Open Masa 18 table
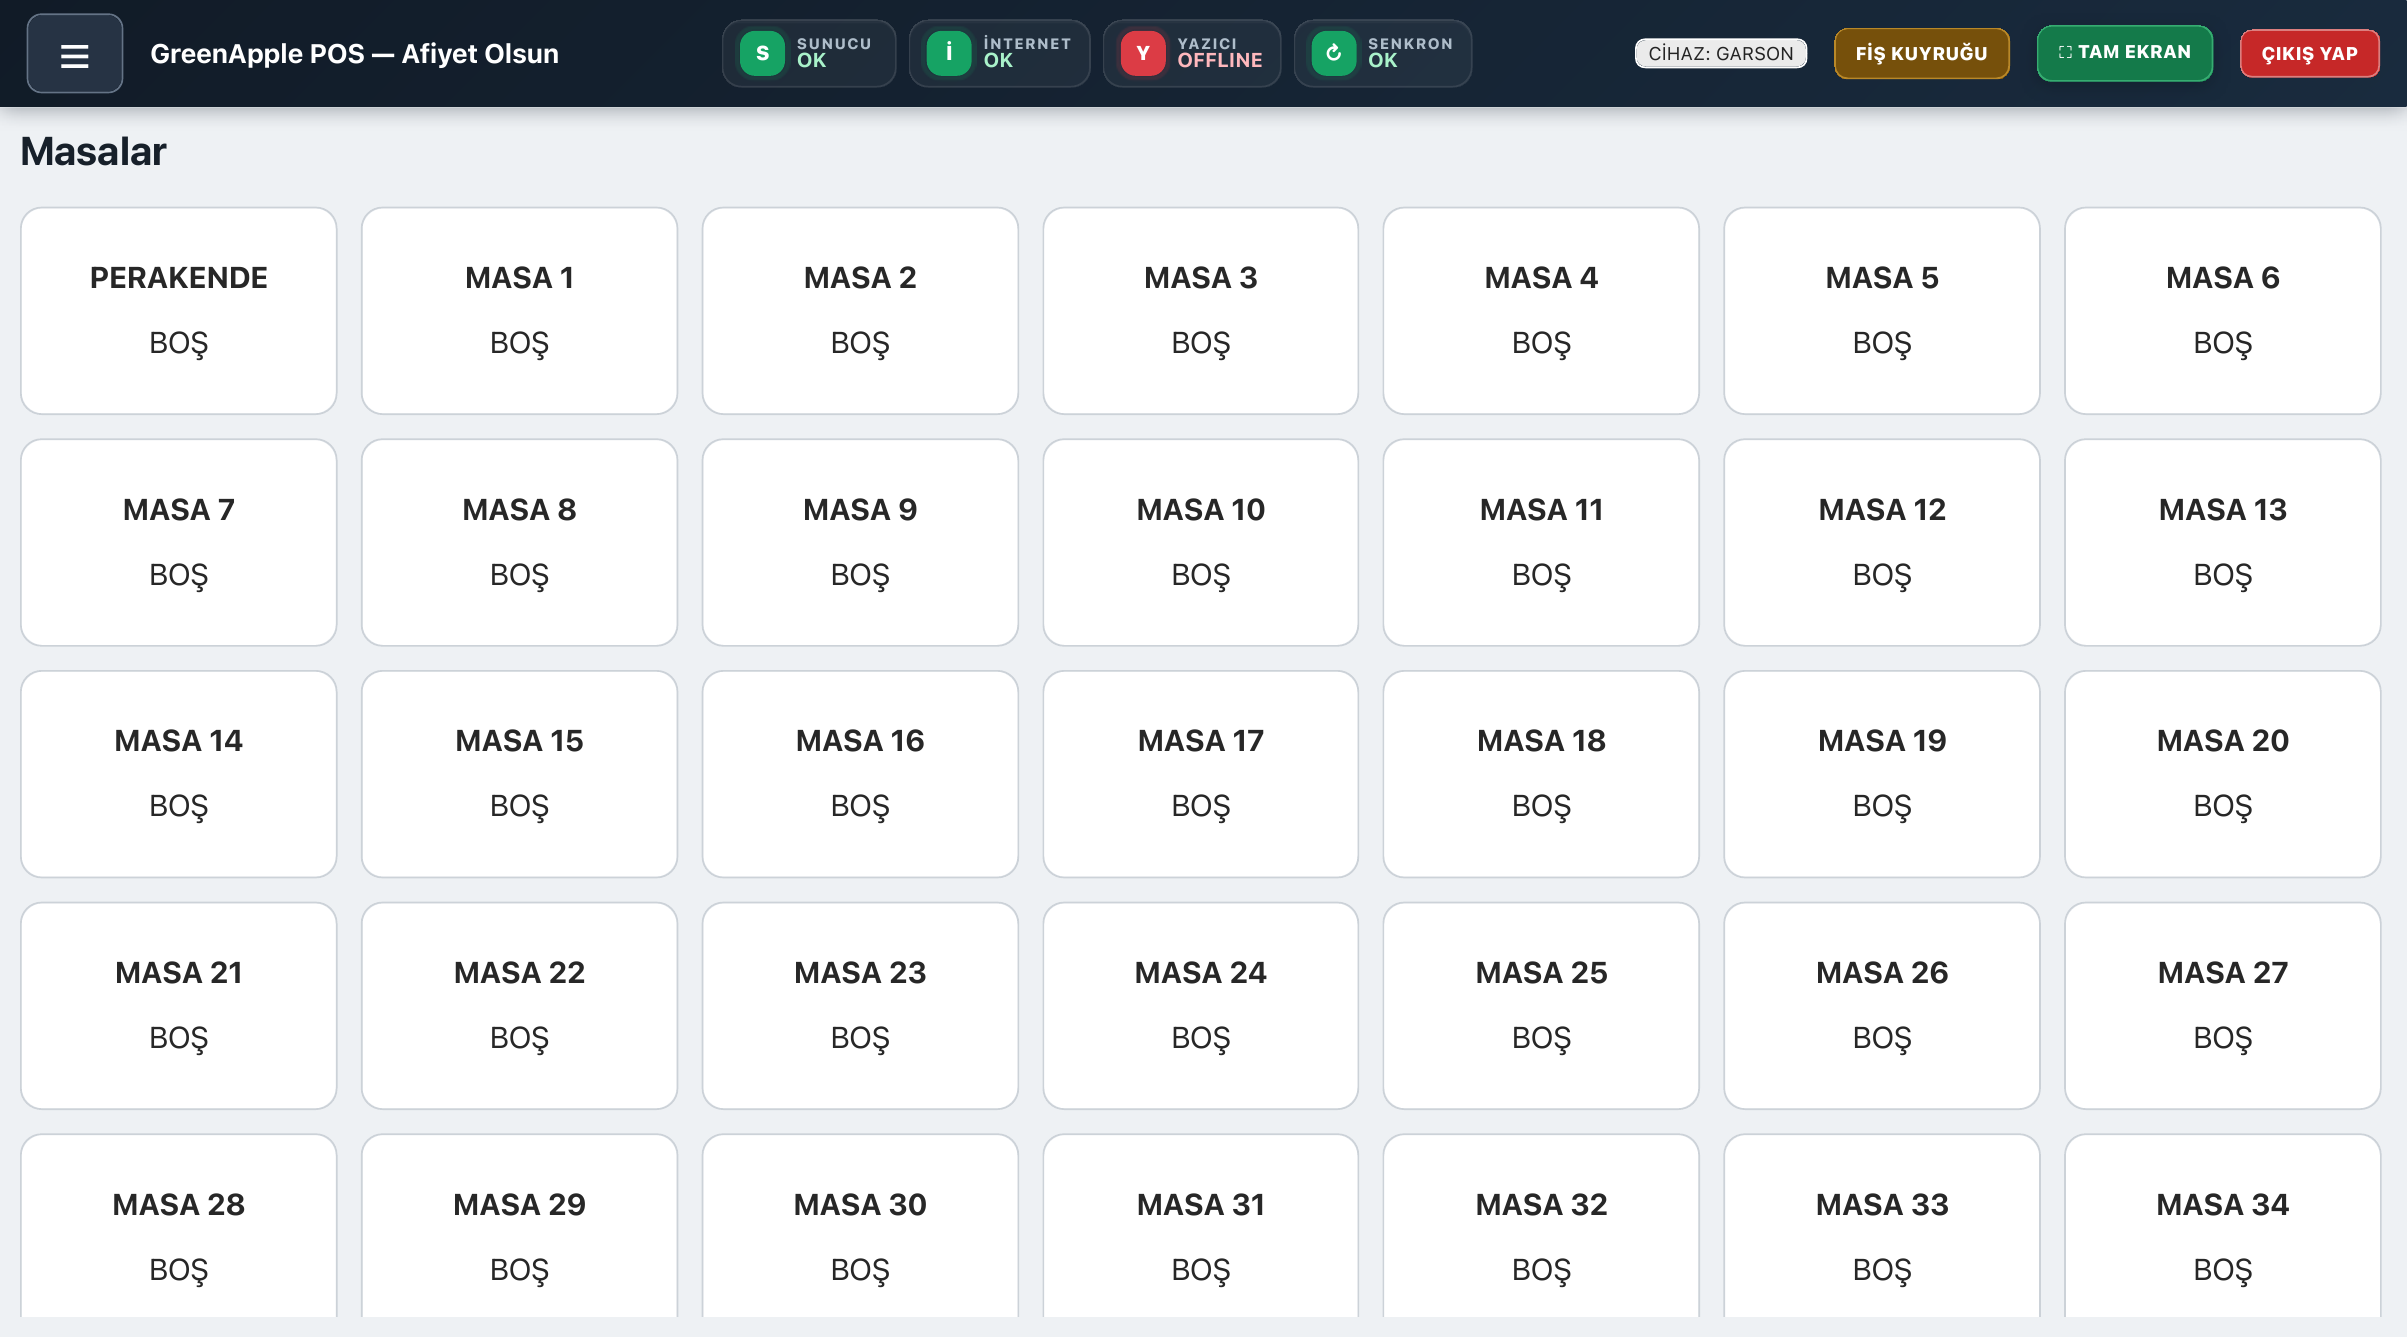Image resolution: width=2407 pixels, height=1337 pixels. click(x=1541, y=774)
